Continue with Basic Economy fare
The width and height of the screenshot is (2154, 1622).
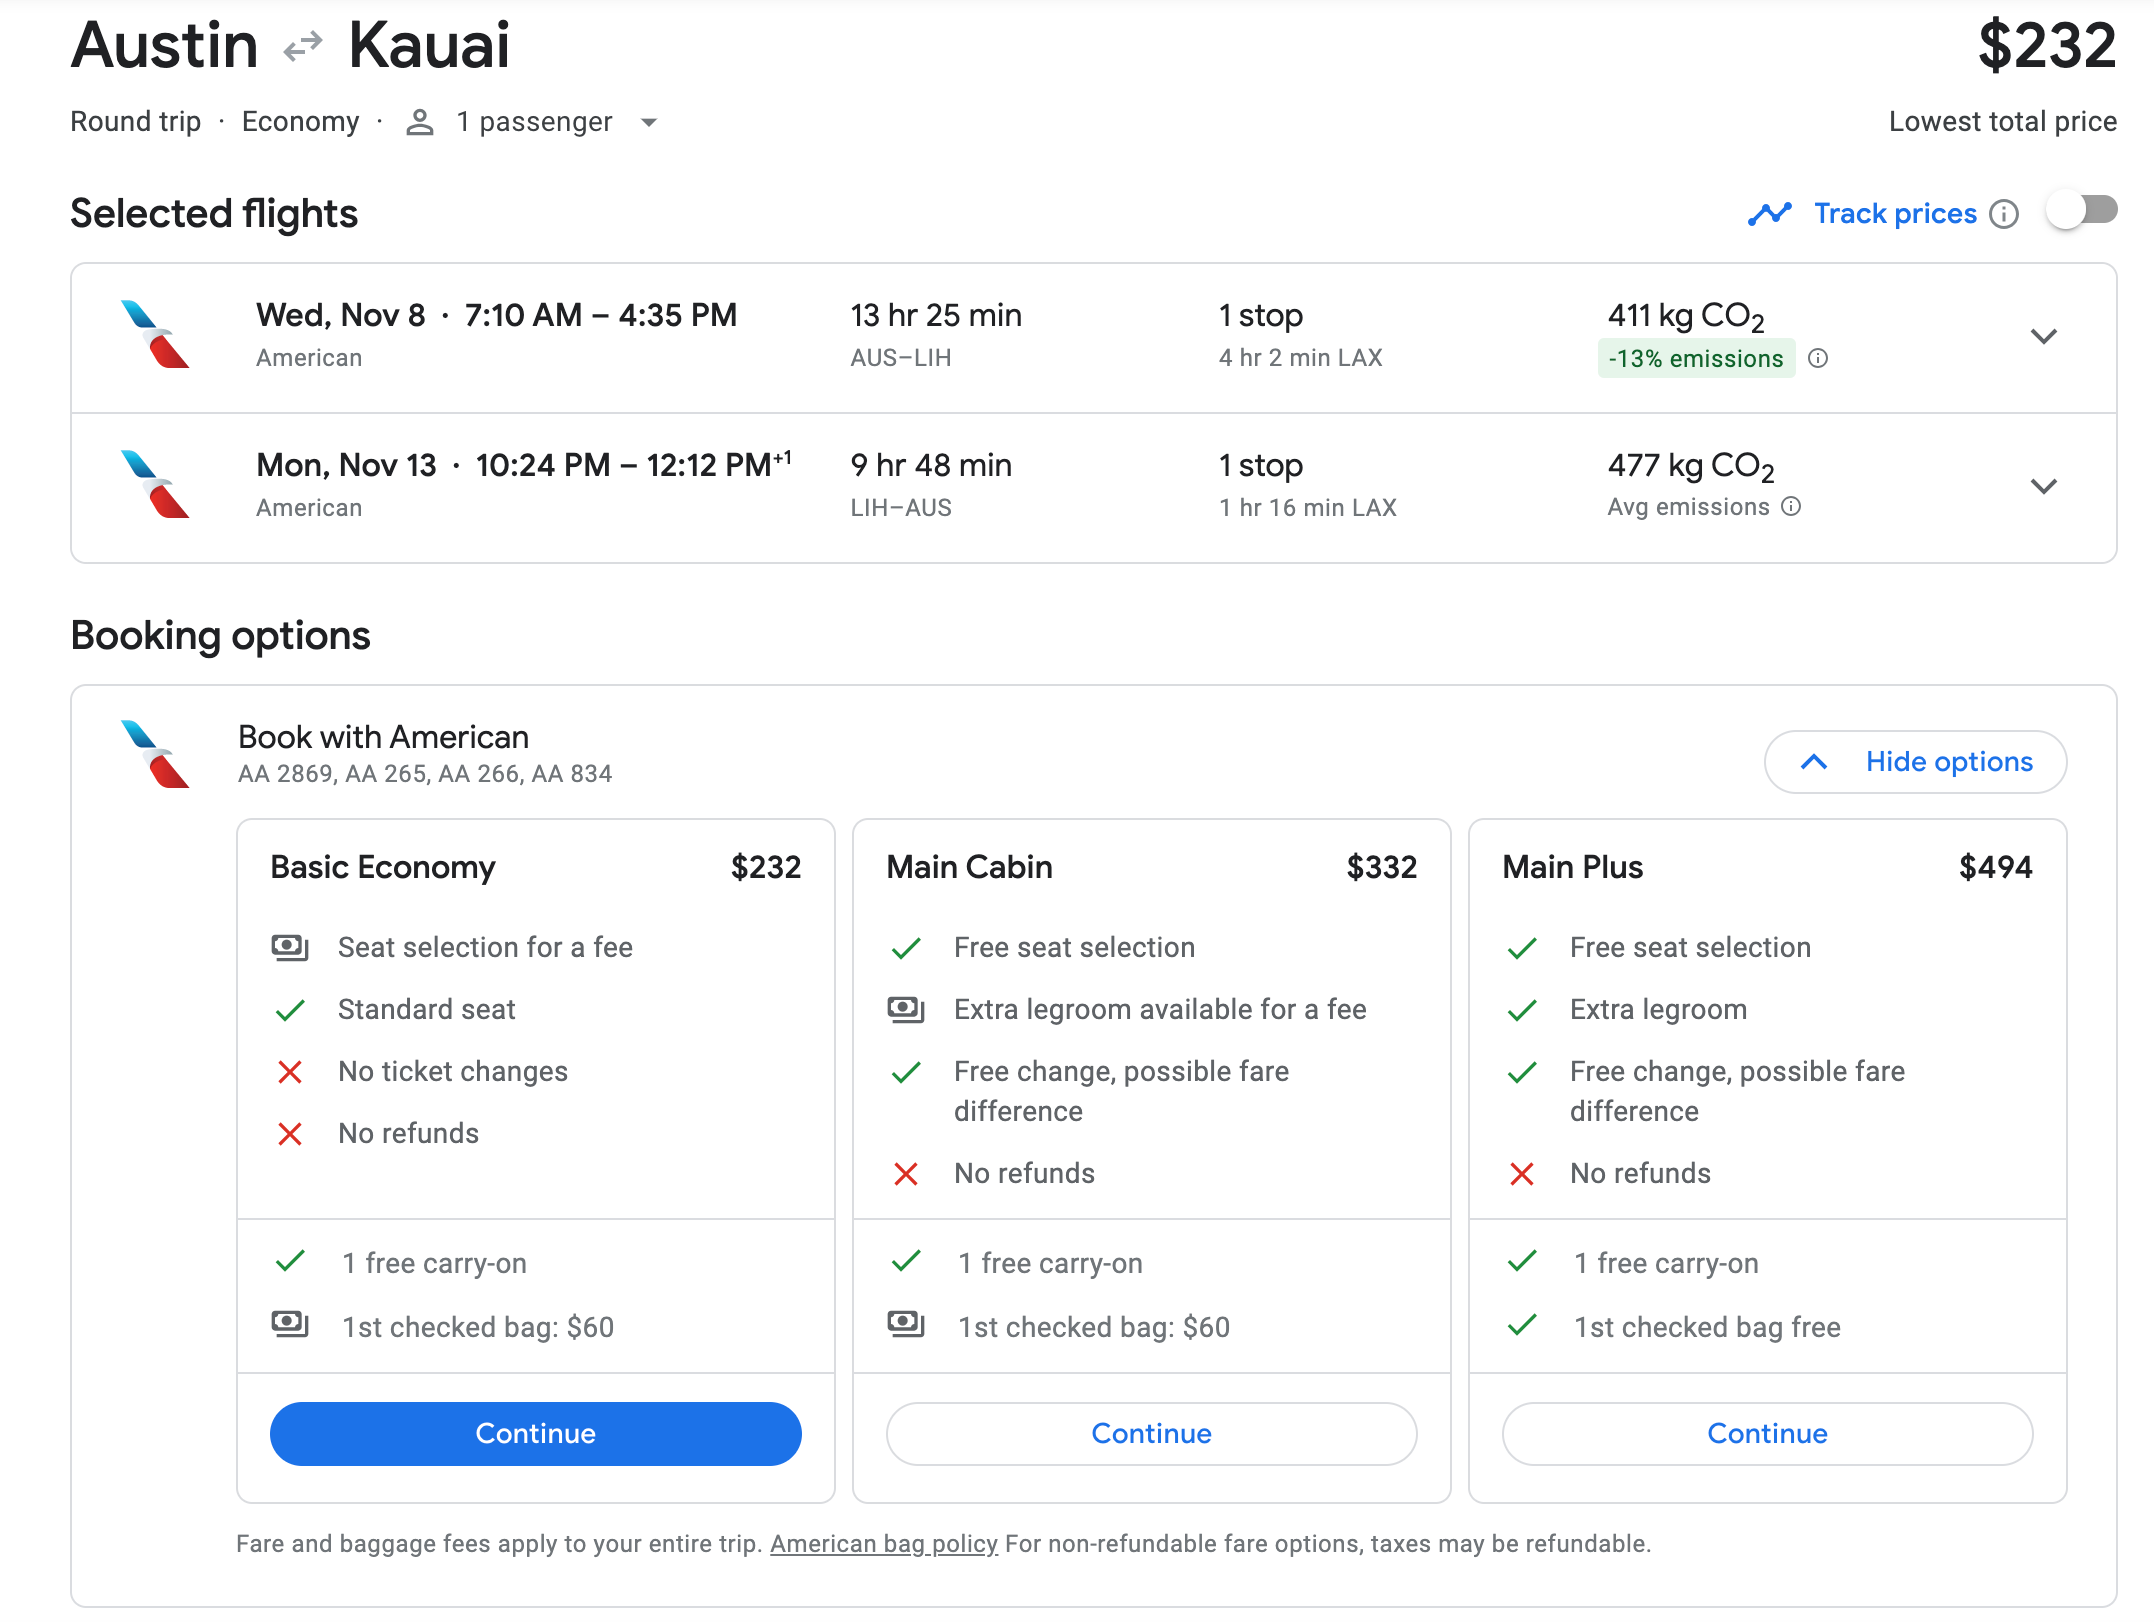(535, 1433)
